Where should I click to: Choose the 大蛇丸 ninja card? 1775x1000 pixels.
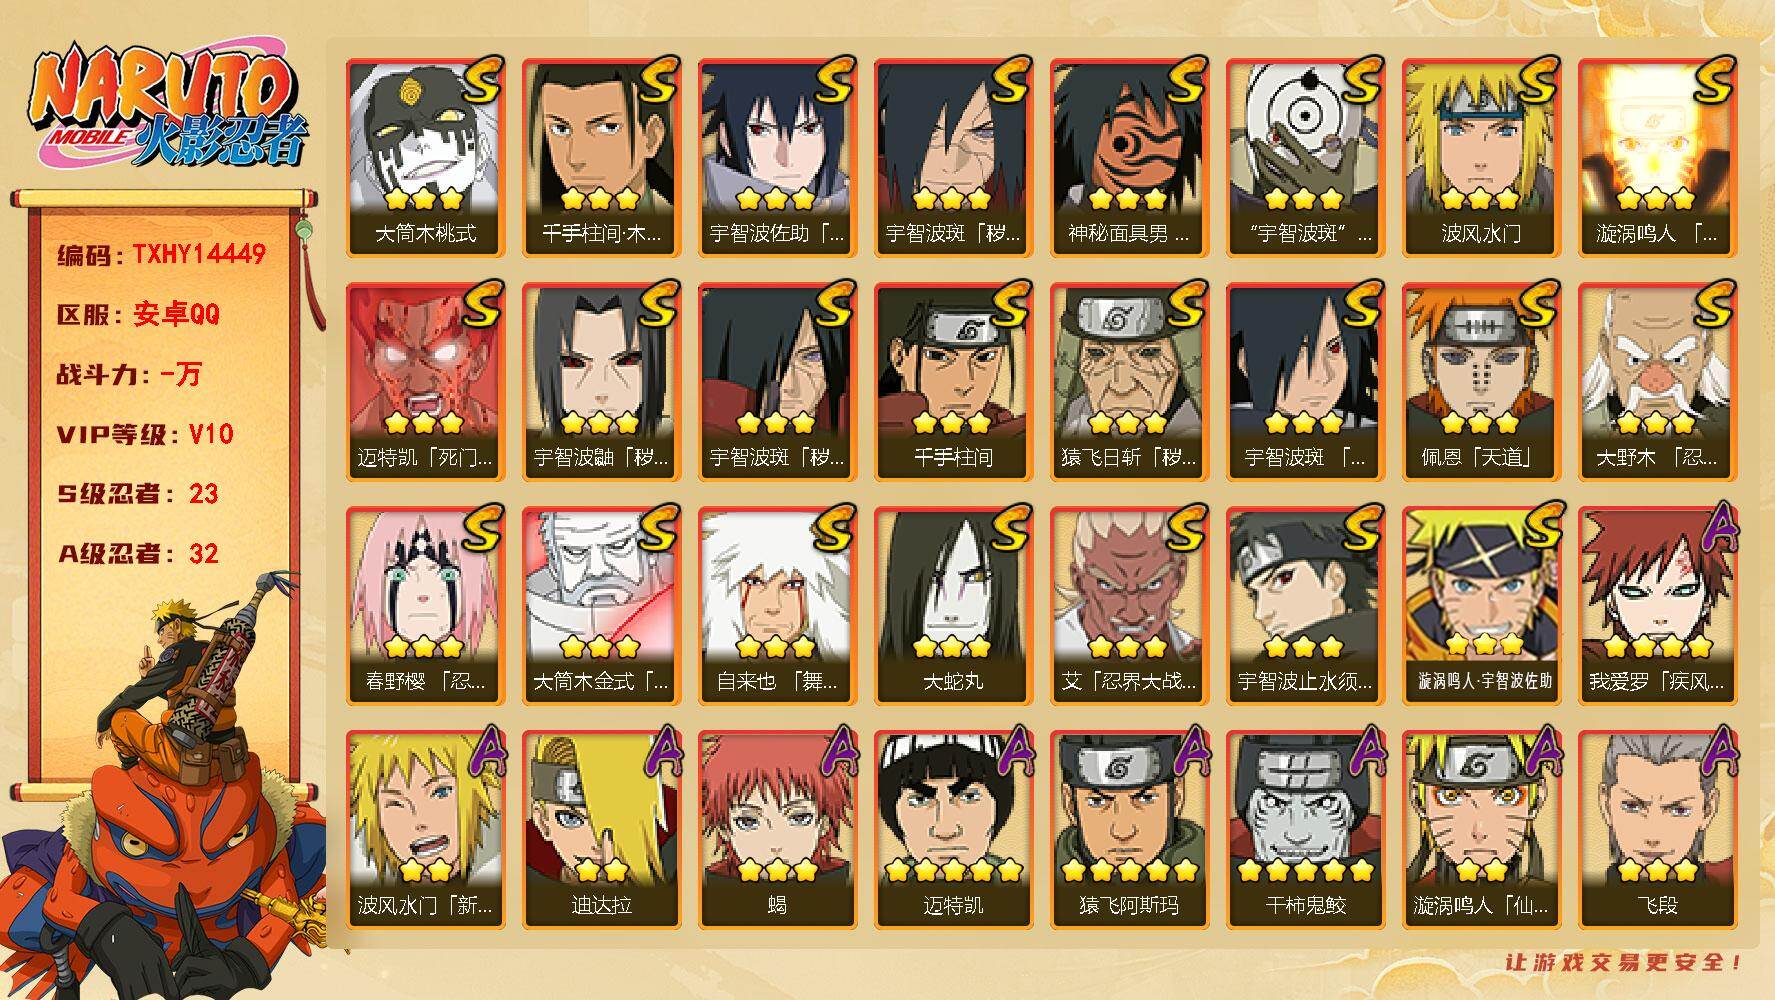954,606
